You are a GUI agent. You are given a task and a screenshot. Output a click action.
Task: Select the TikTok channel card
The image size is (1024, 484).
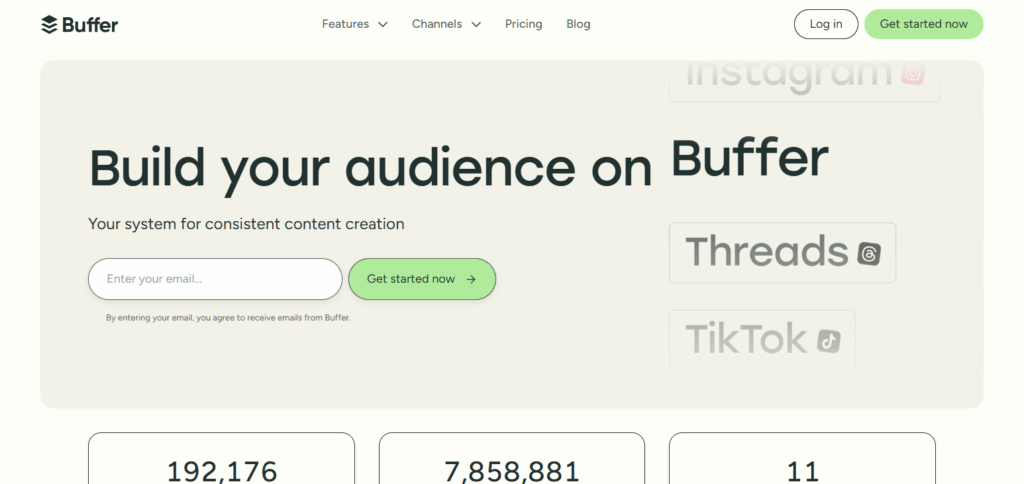[x=762, y=340]
